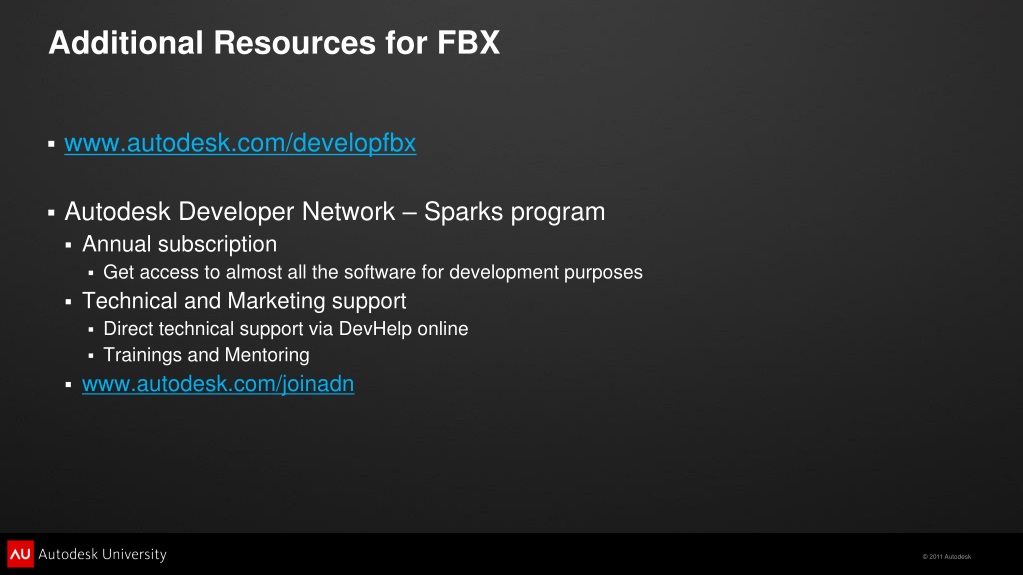Click the copyright 2011 Autodesk notice
Image resolution: width=1023 pixels, height=575 pixels.
(x=947, y=557)
